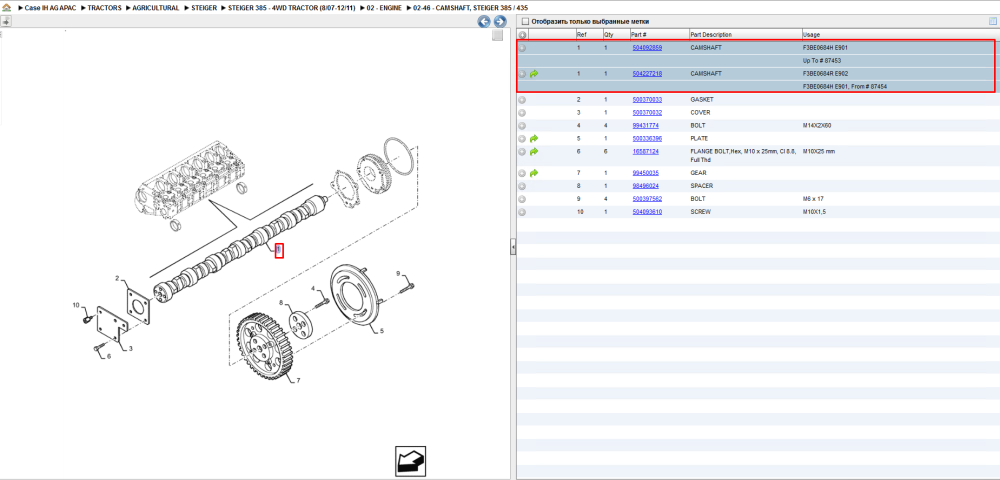Open 'TRACTORS' breadcrumb level

click(104, 8)
